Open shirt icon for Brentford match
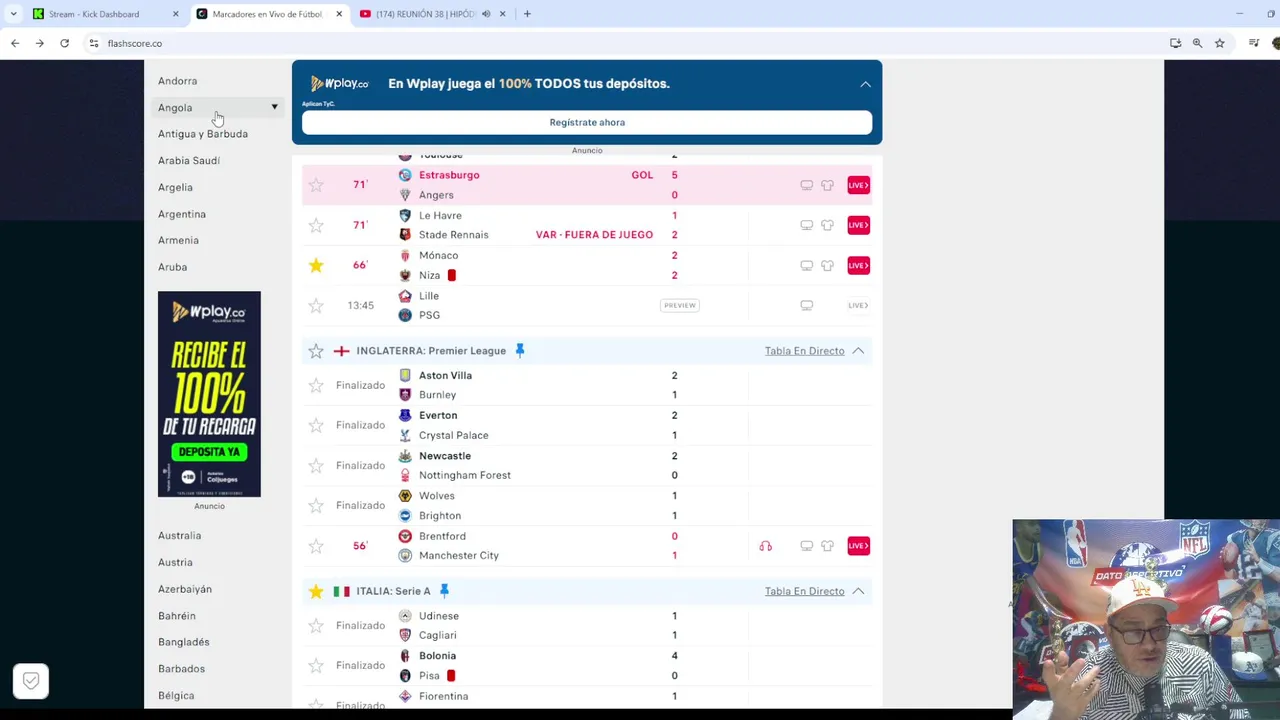This screenshot has width=1280, height=720. point(827,546)
